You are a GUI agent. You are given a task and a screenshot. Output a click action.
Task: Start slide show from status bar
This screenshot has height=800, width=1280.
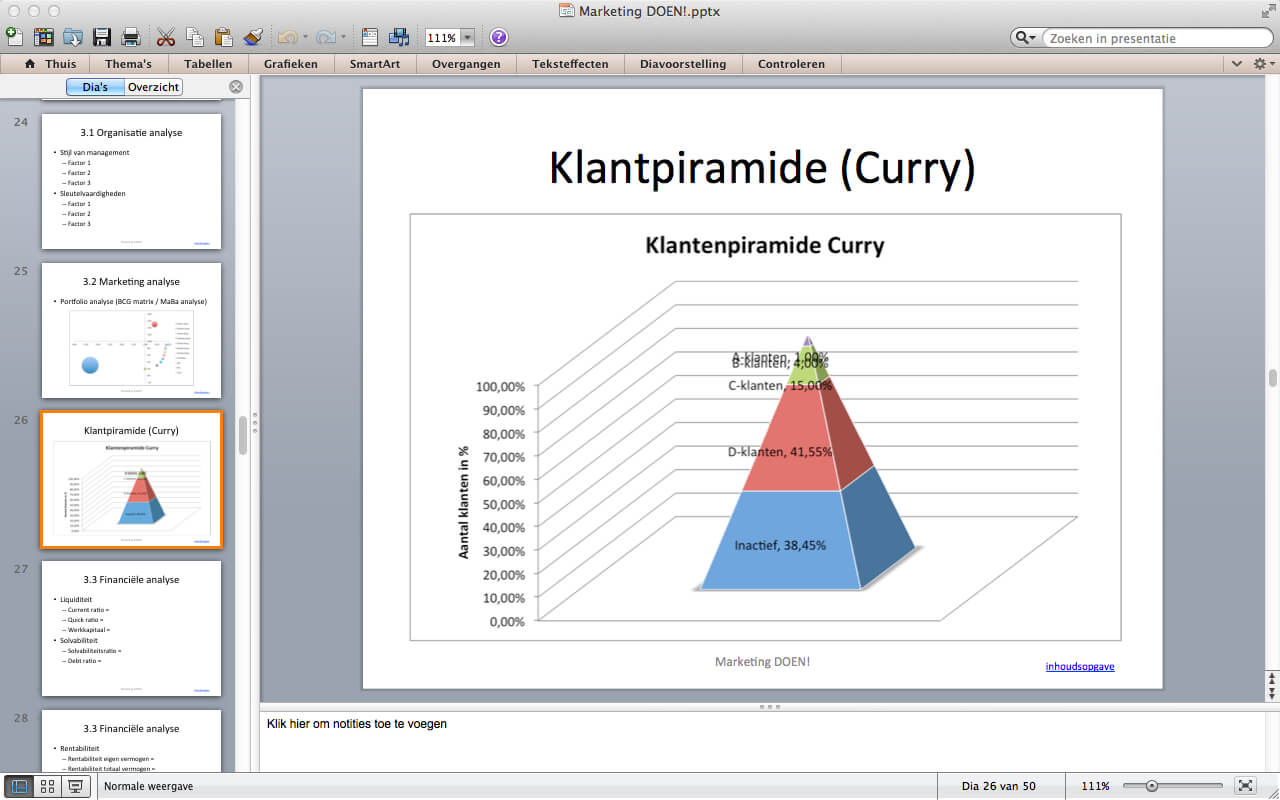coord(75,786)
